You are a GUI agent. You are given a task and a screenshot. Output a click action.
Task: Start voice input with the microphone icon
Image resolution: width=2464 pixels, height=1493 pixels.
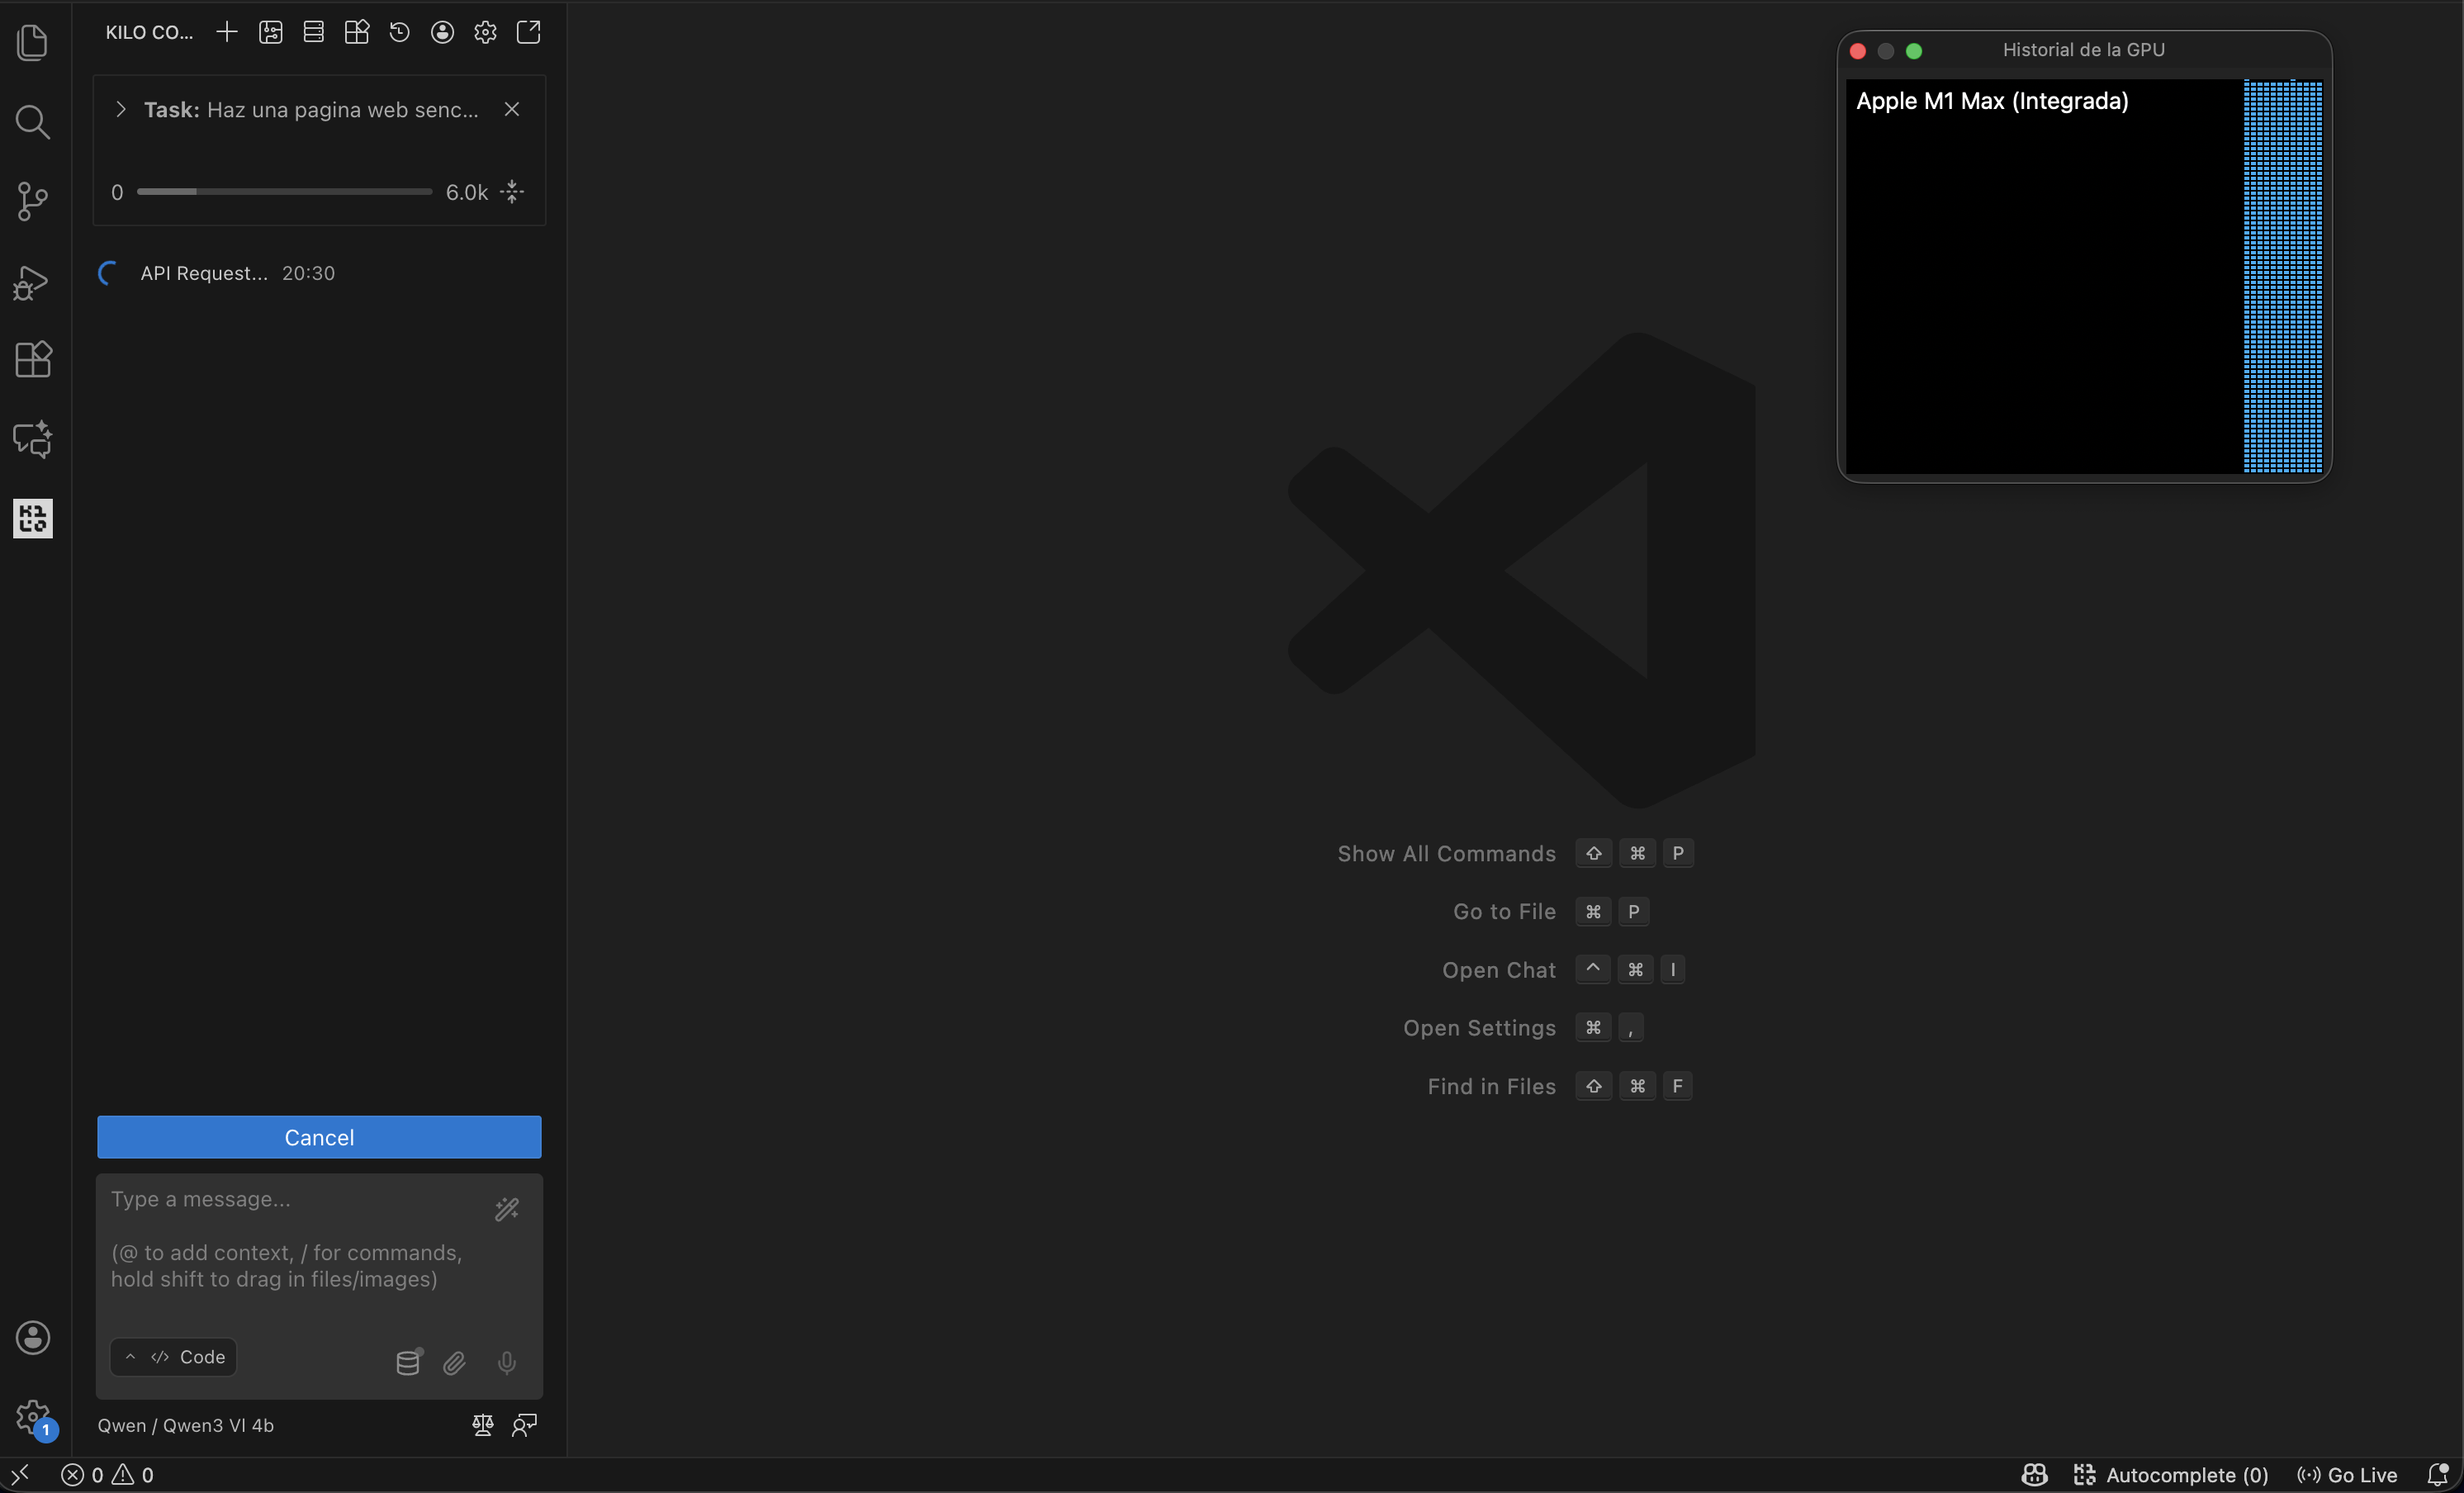pos(507,1363)
